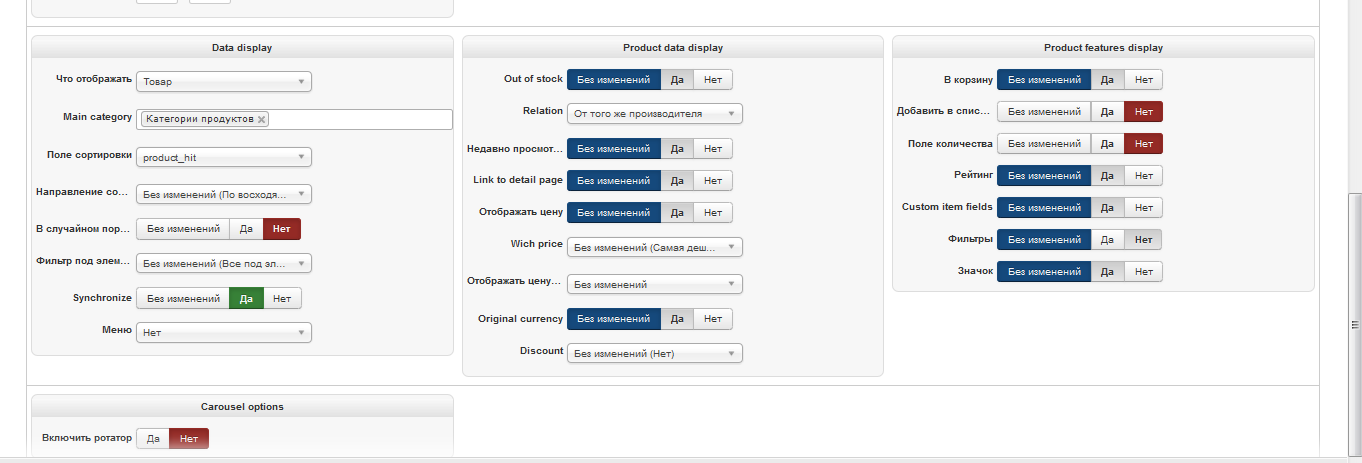Set Synchronize to "Нет"

pyautogui.click(x=282, y=298)
